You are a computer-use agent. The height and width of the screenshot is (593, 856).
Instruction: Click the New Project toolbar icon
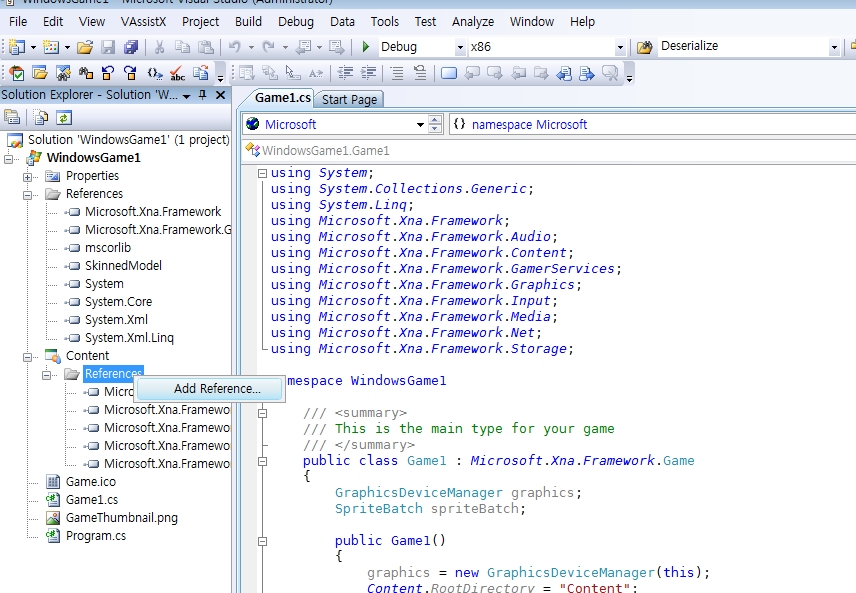(x=17, y=47)
